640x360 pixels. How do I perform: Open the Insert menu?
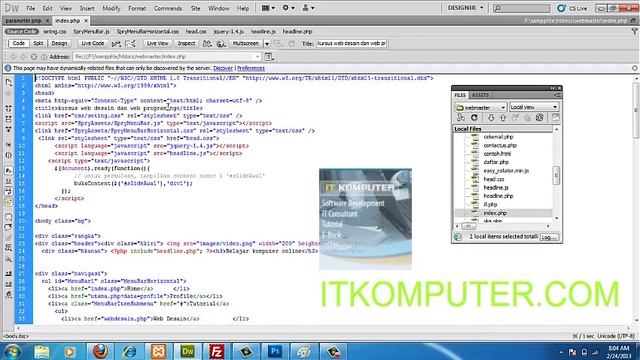(87, 8)
